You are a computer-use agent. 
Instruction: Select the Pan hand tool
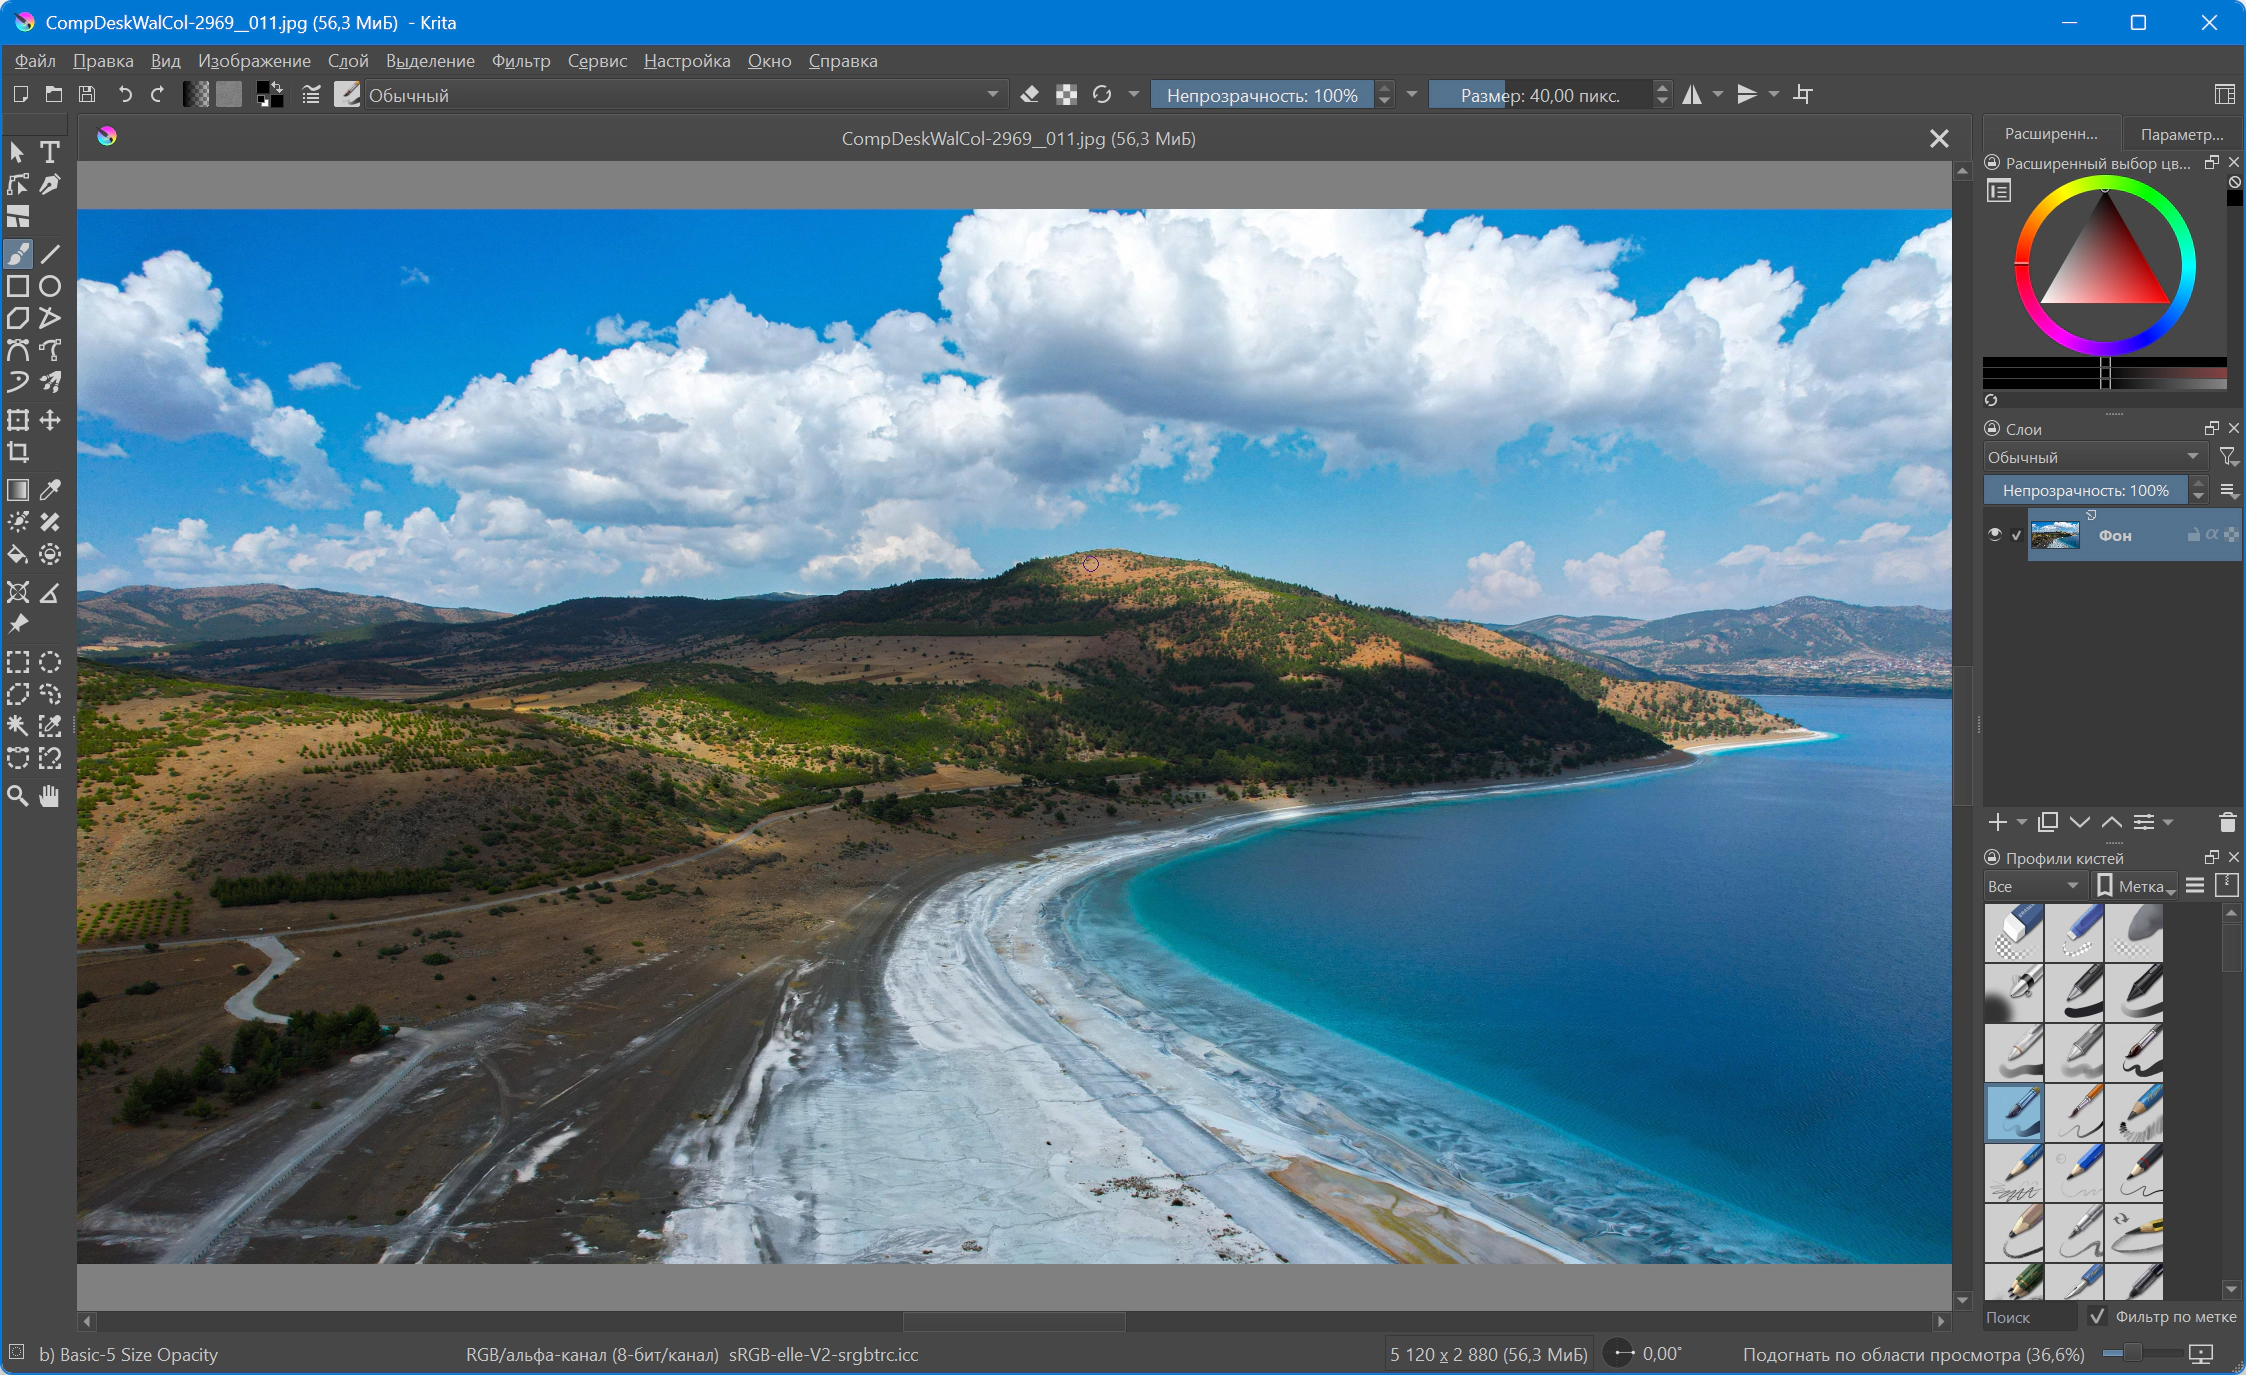[x=50, y=796]
